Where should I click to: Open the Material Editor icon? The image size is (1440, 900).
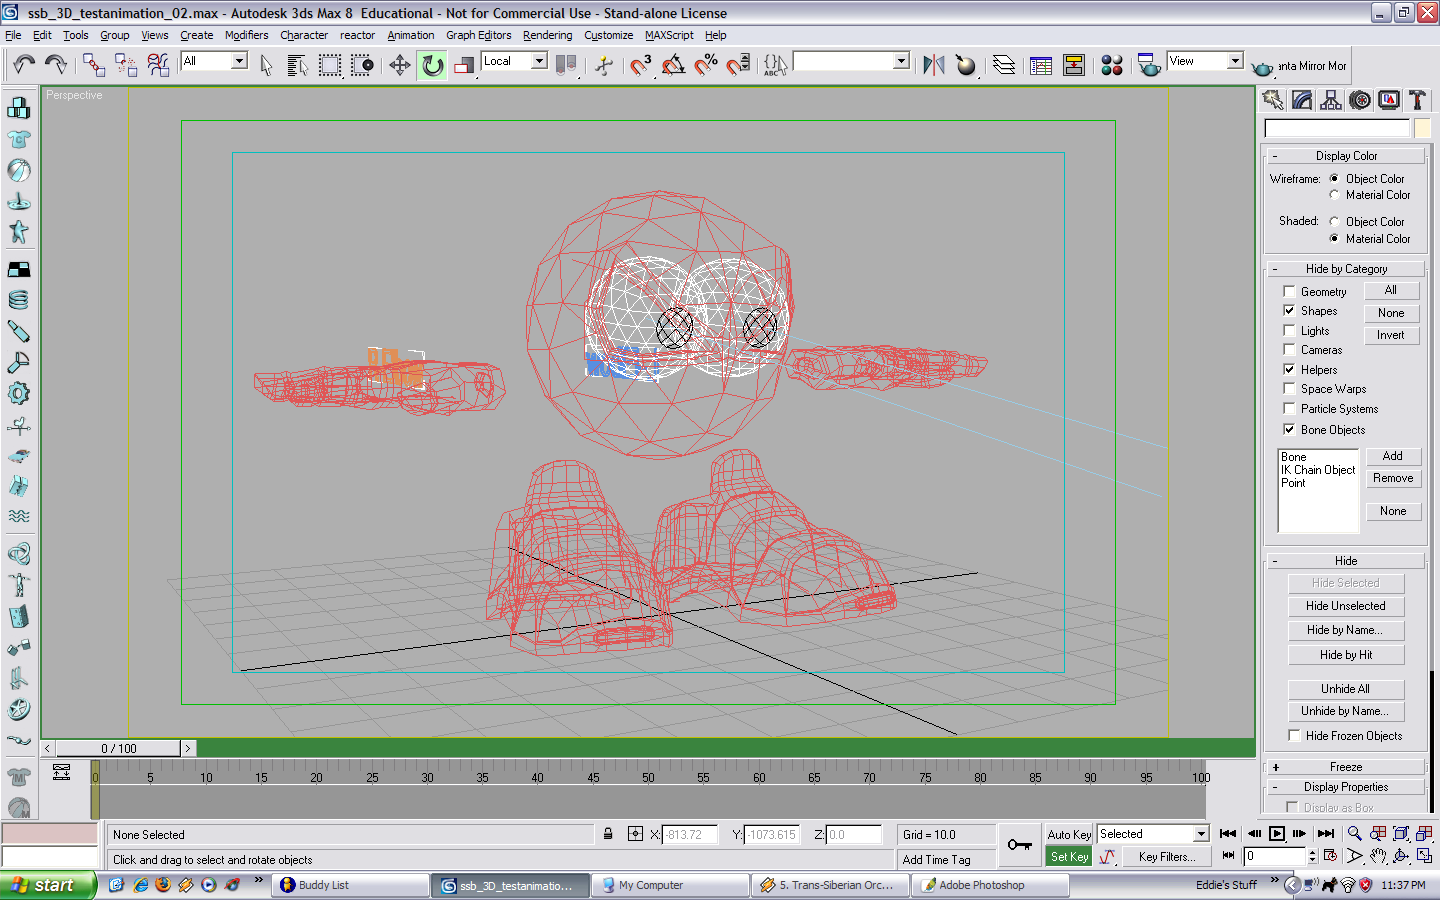(1112, 66)
